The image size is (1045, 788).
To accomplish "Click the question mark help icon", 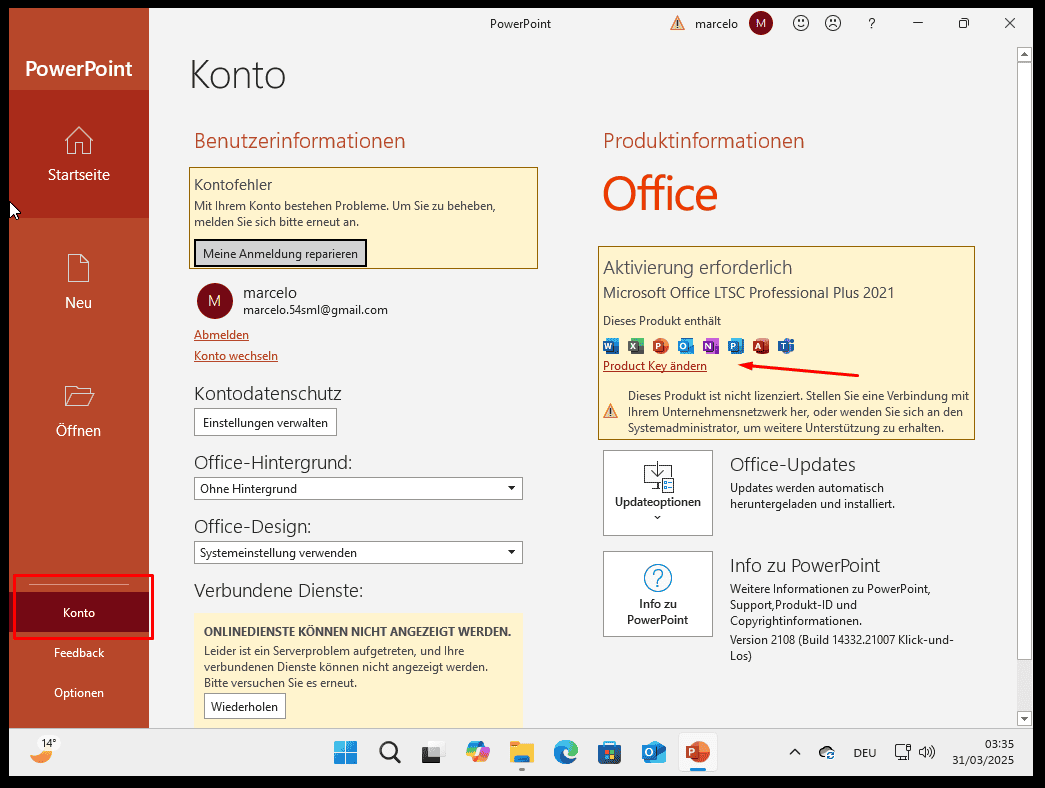I will [872, 23].
